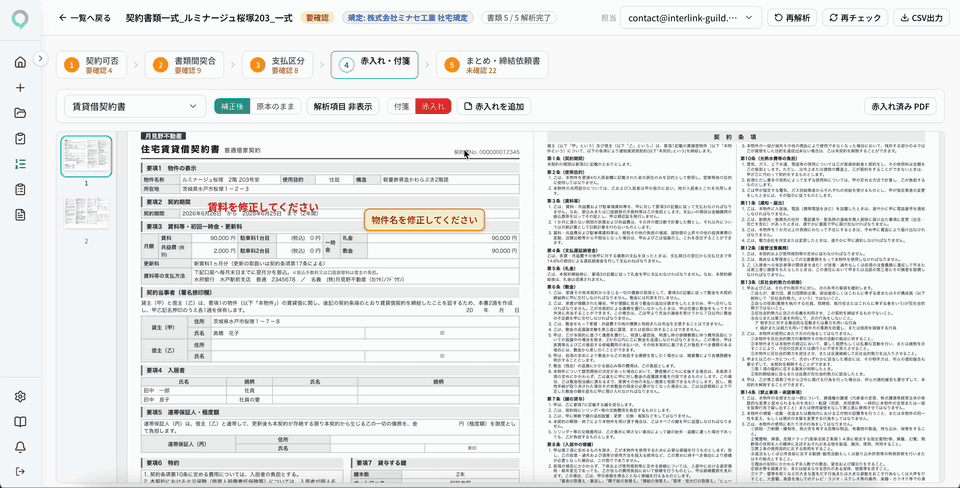This screenshot has width=960, height=488.
Task: Click the 再解析 button
Action: point(792,18)
